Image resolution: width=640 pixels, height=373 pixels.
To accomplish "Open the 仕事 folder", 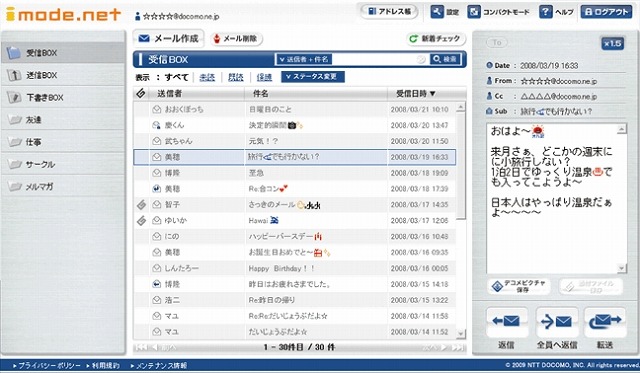I will [63, 142].
